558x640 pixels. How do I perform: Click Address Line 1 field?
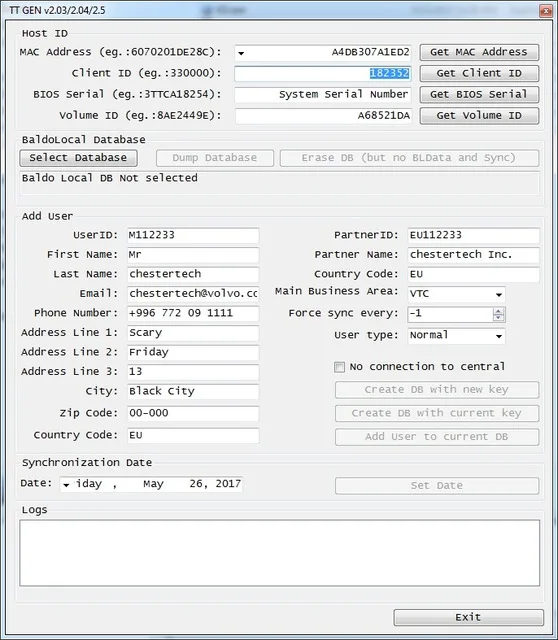point(193,333)
